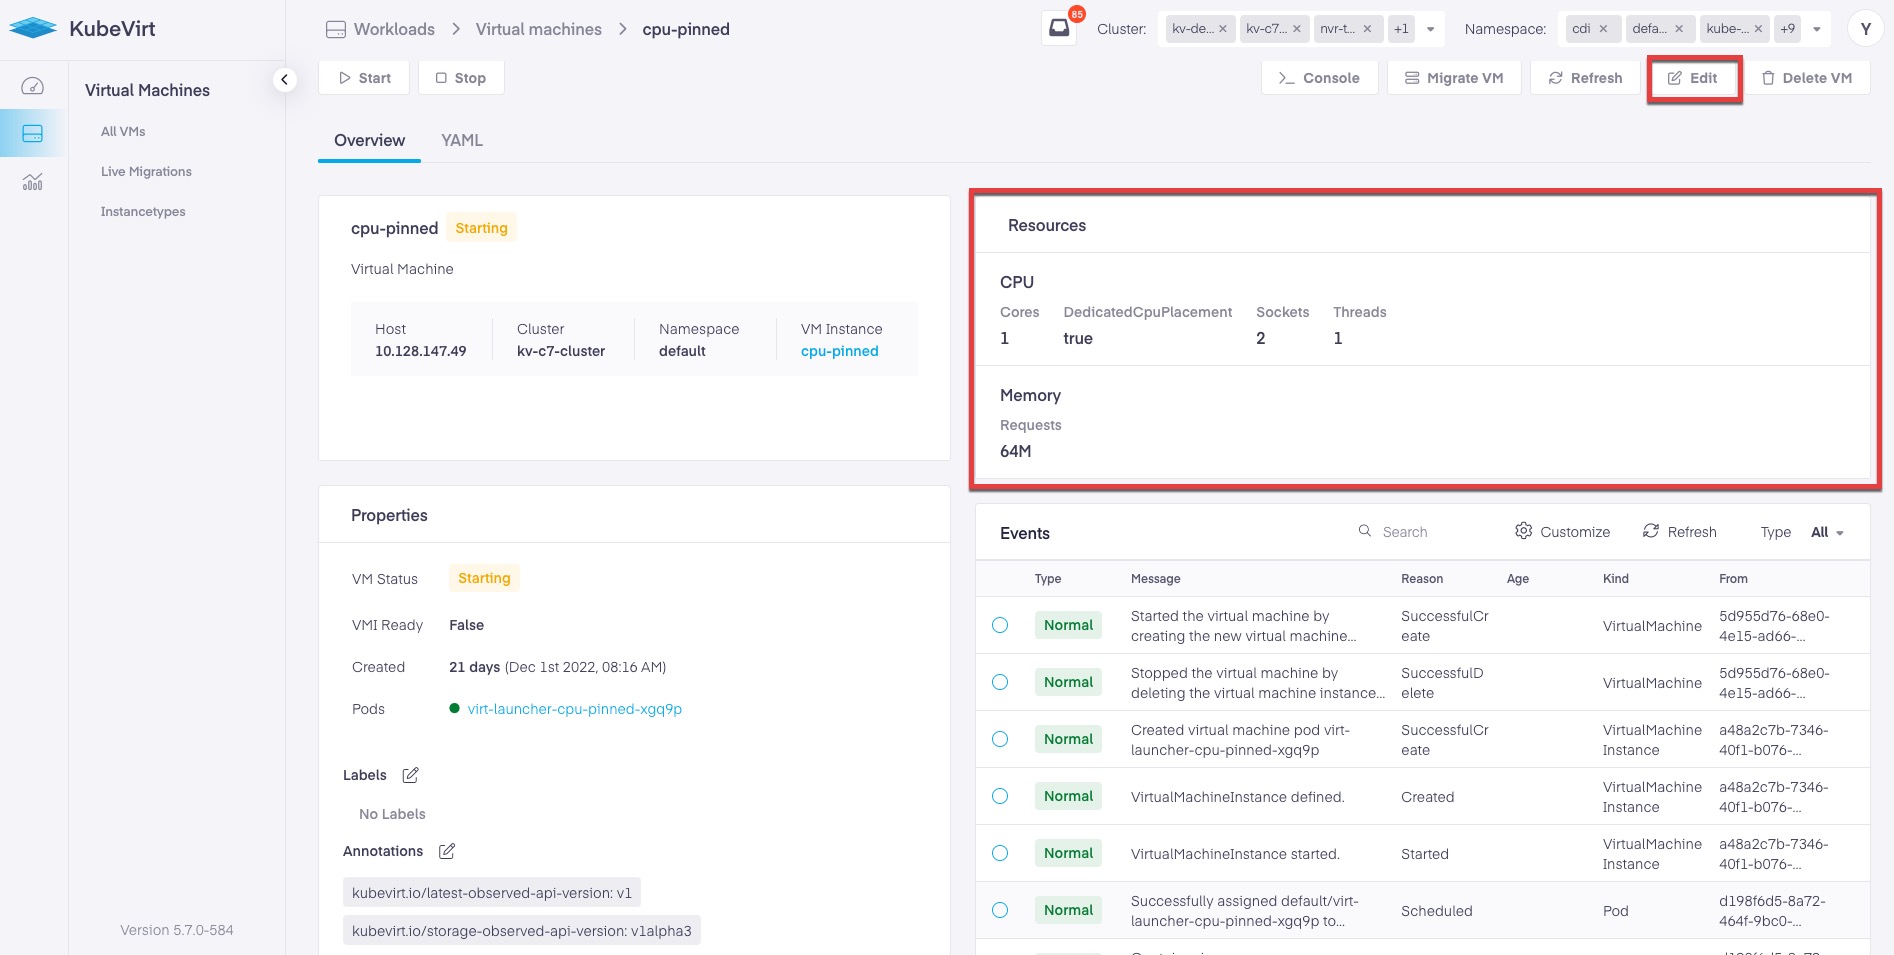This screenshot has width=1894, height=955.
Task: Open the virt-launcher-cpu-pinned-xgq9p pod link
Action: (x=574, y=709)
